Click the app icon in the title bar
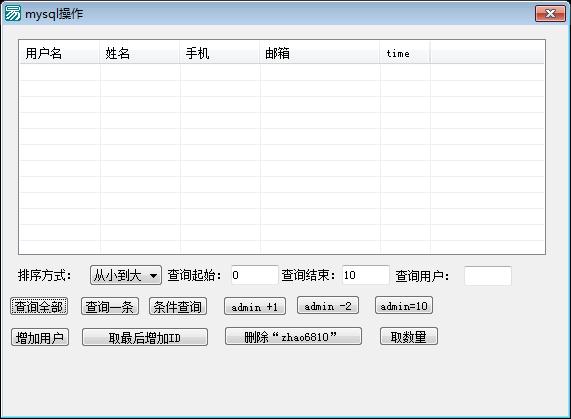The width and height of the screenshot is (571, 419). pyautogui.click(x=13, y=13)
